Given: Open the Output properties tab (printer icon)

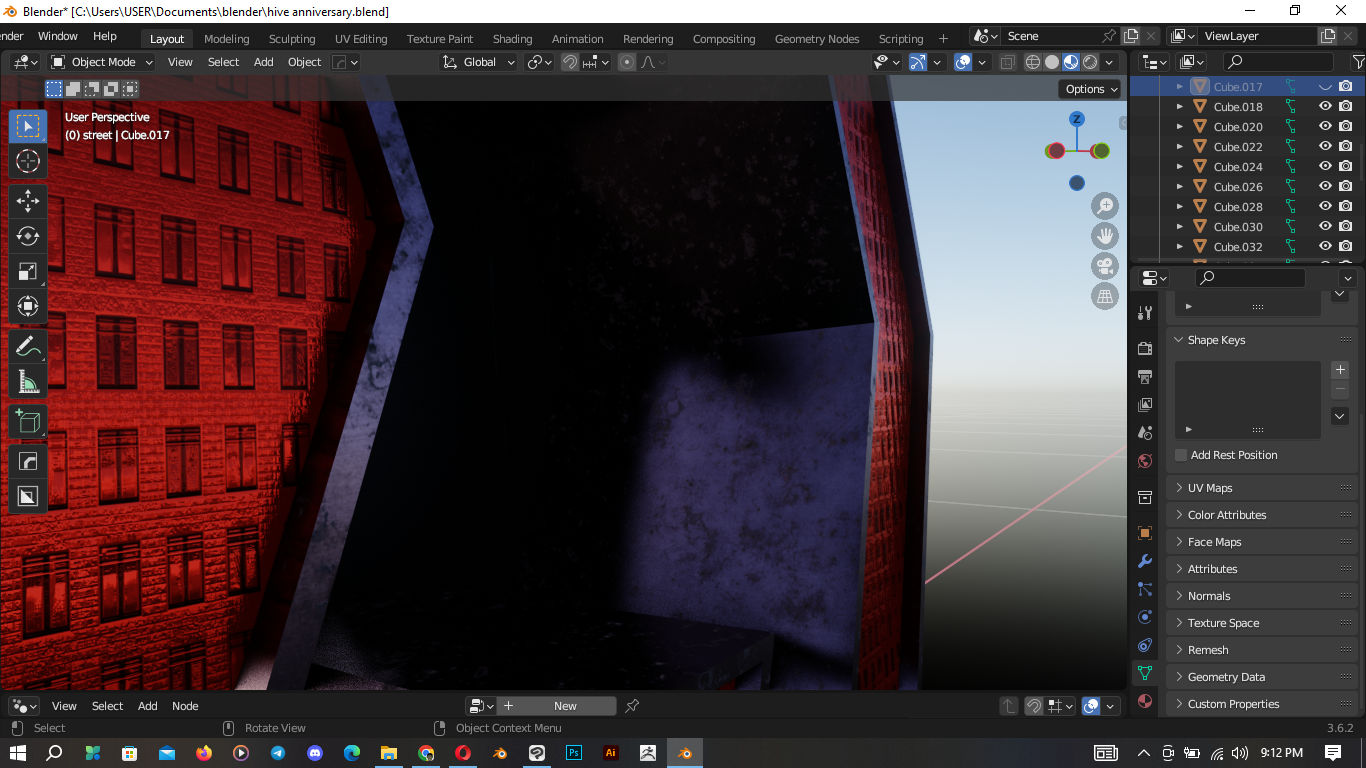Looking at the screenshot, I should tap(1145, 377).
